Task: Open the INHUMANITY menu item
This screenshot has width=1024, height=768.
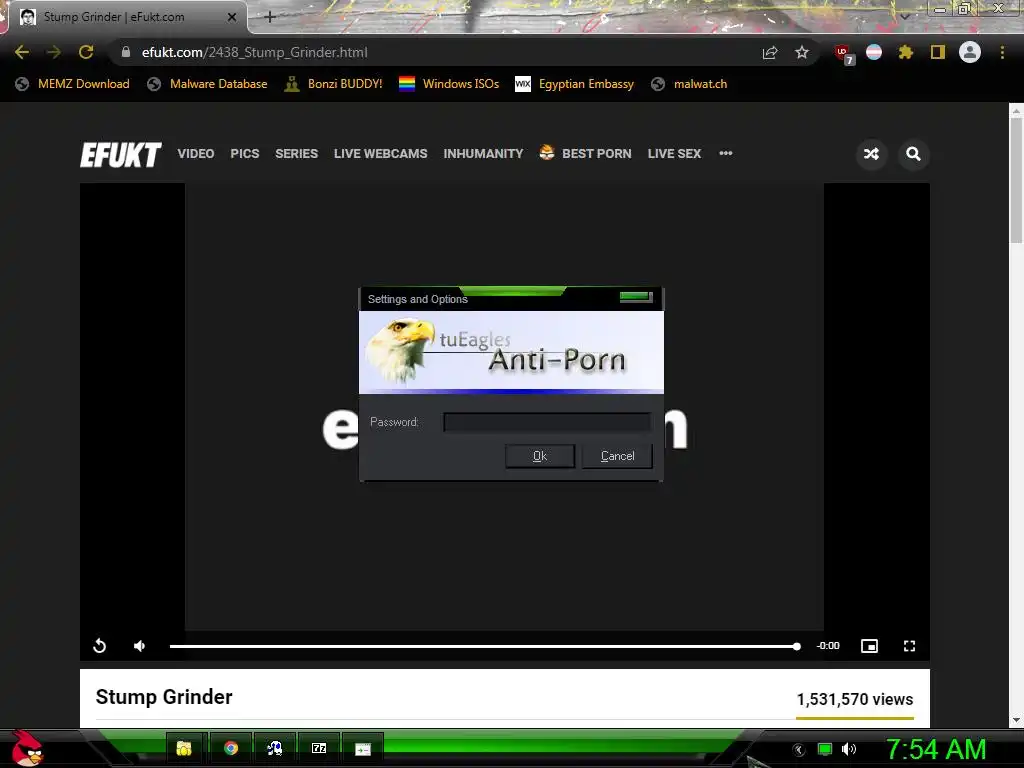Action: pyautogui.click(x=483, y=153)
